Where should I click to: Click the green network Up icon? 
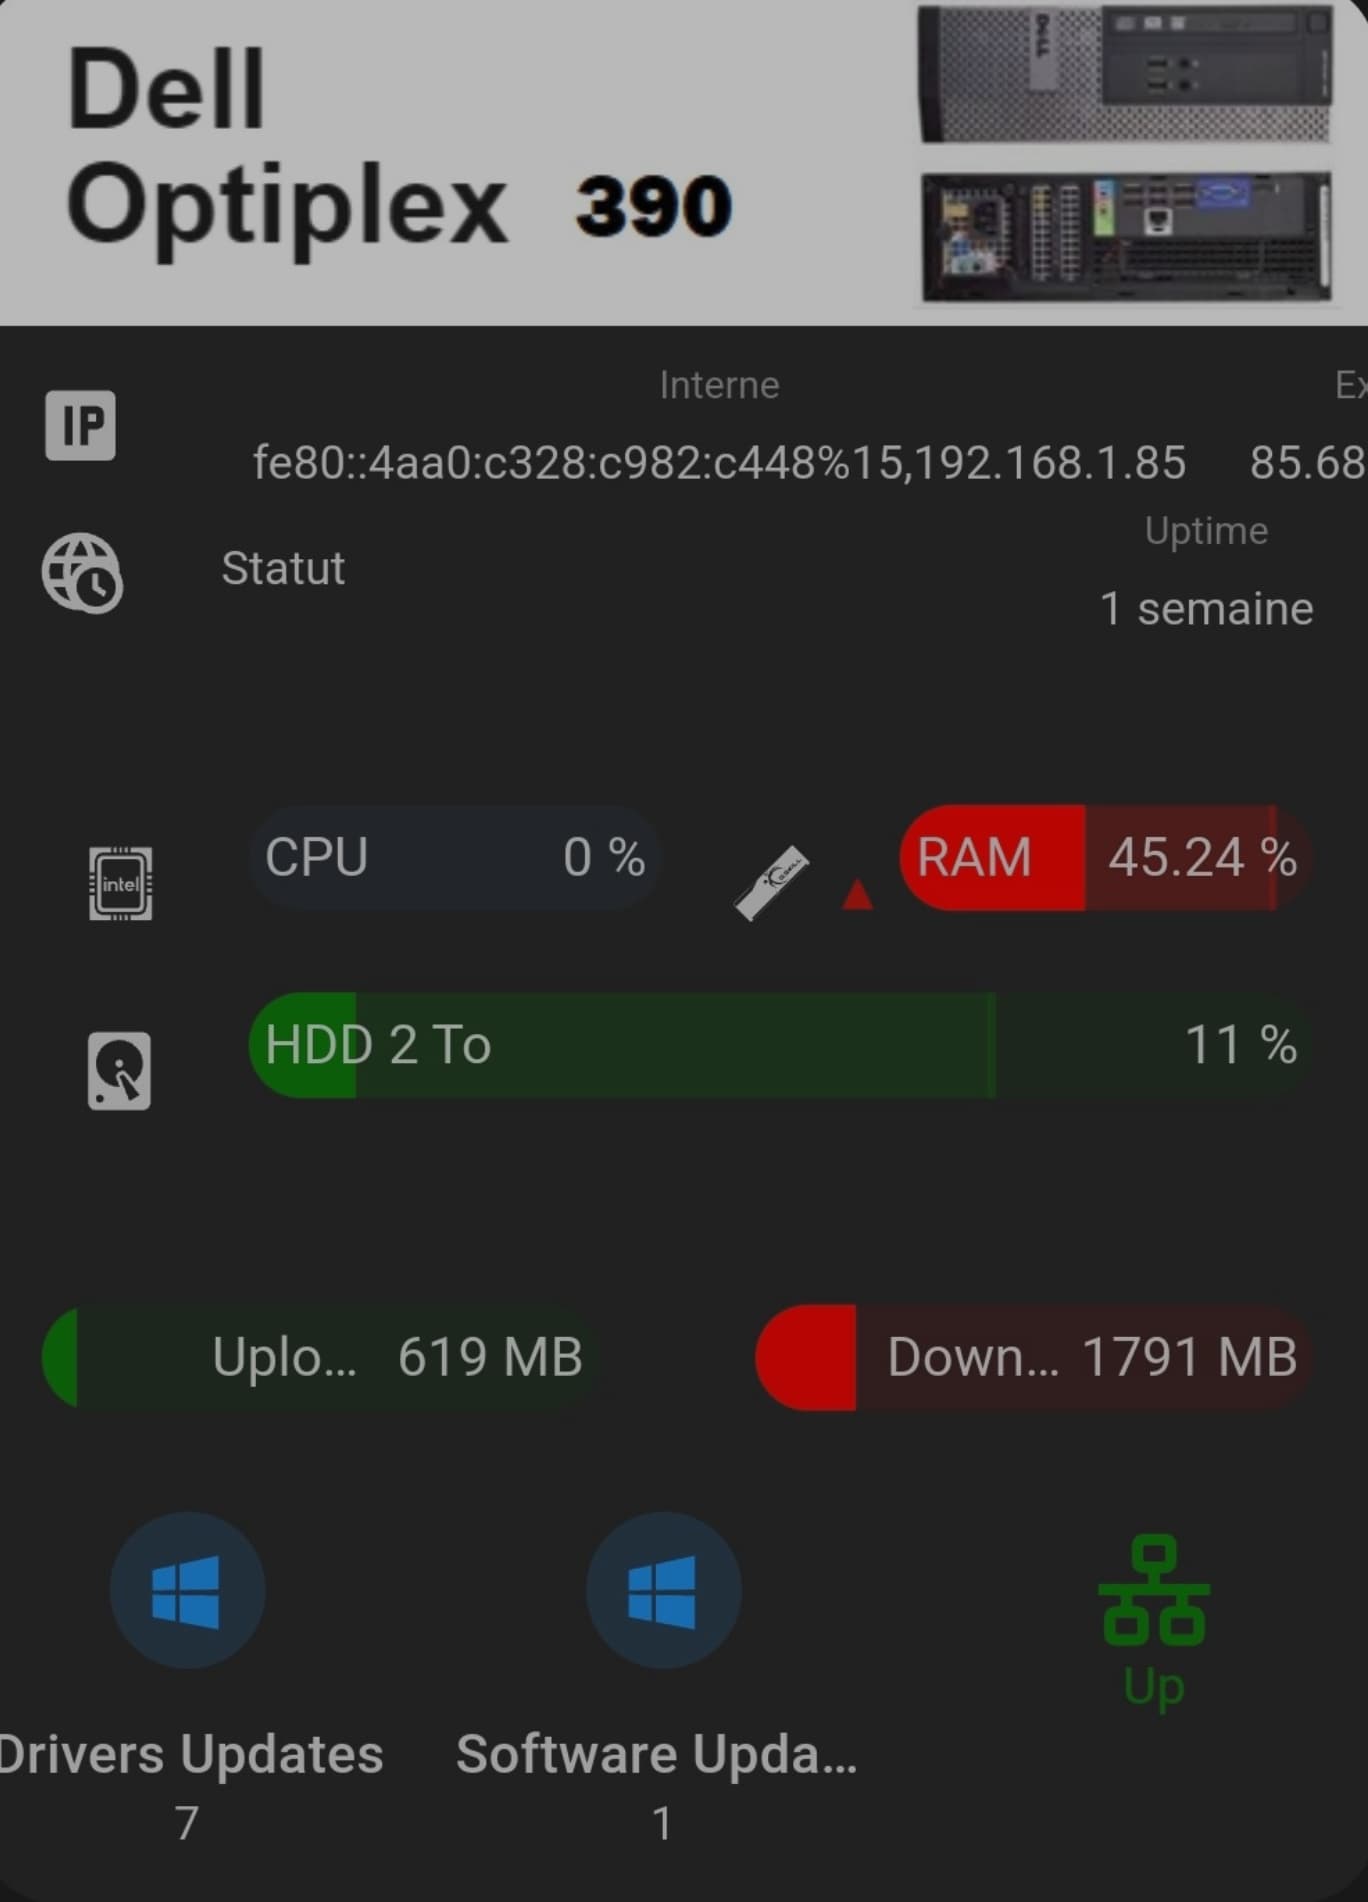(x=1154, y=1620)
